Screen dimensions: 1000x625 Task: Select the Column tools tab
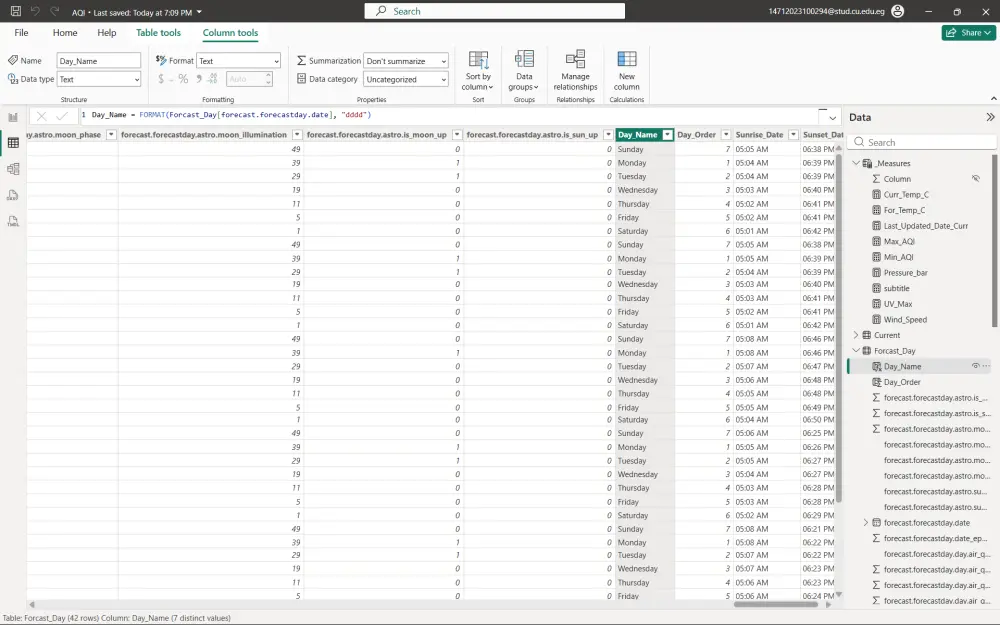click(x=230, y=33)
